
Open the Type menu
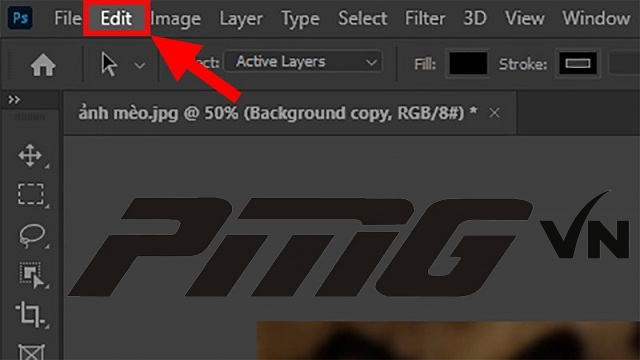pos(300,19)
